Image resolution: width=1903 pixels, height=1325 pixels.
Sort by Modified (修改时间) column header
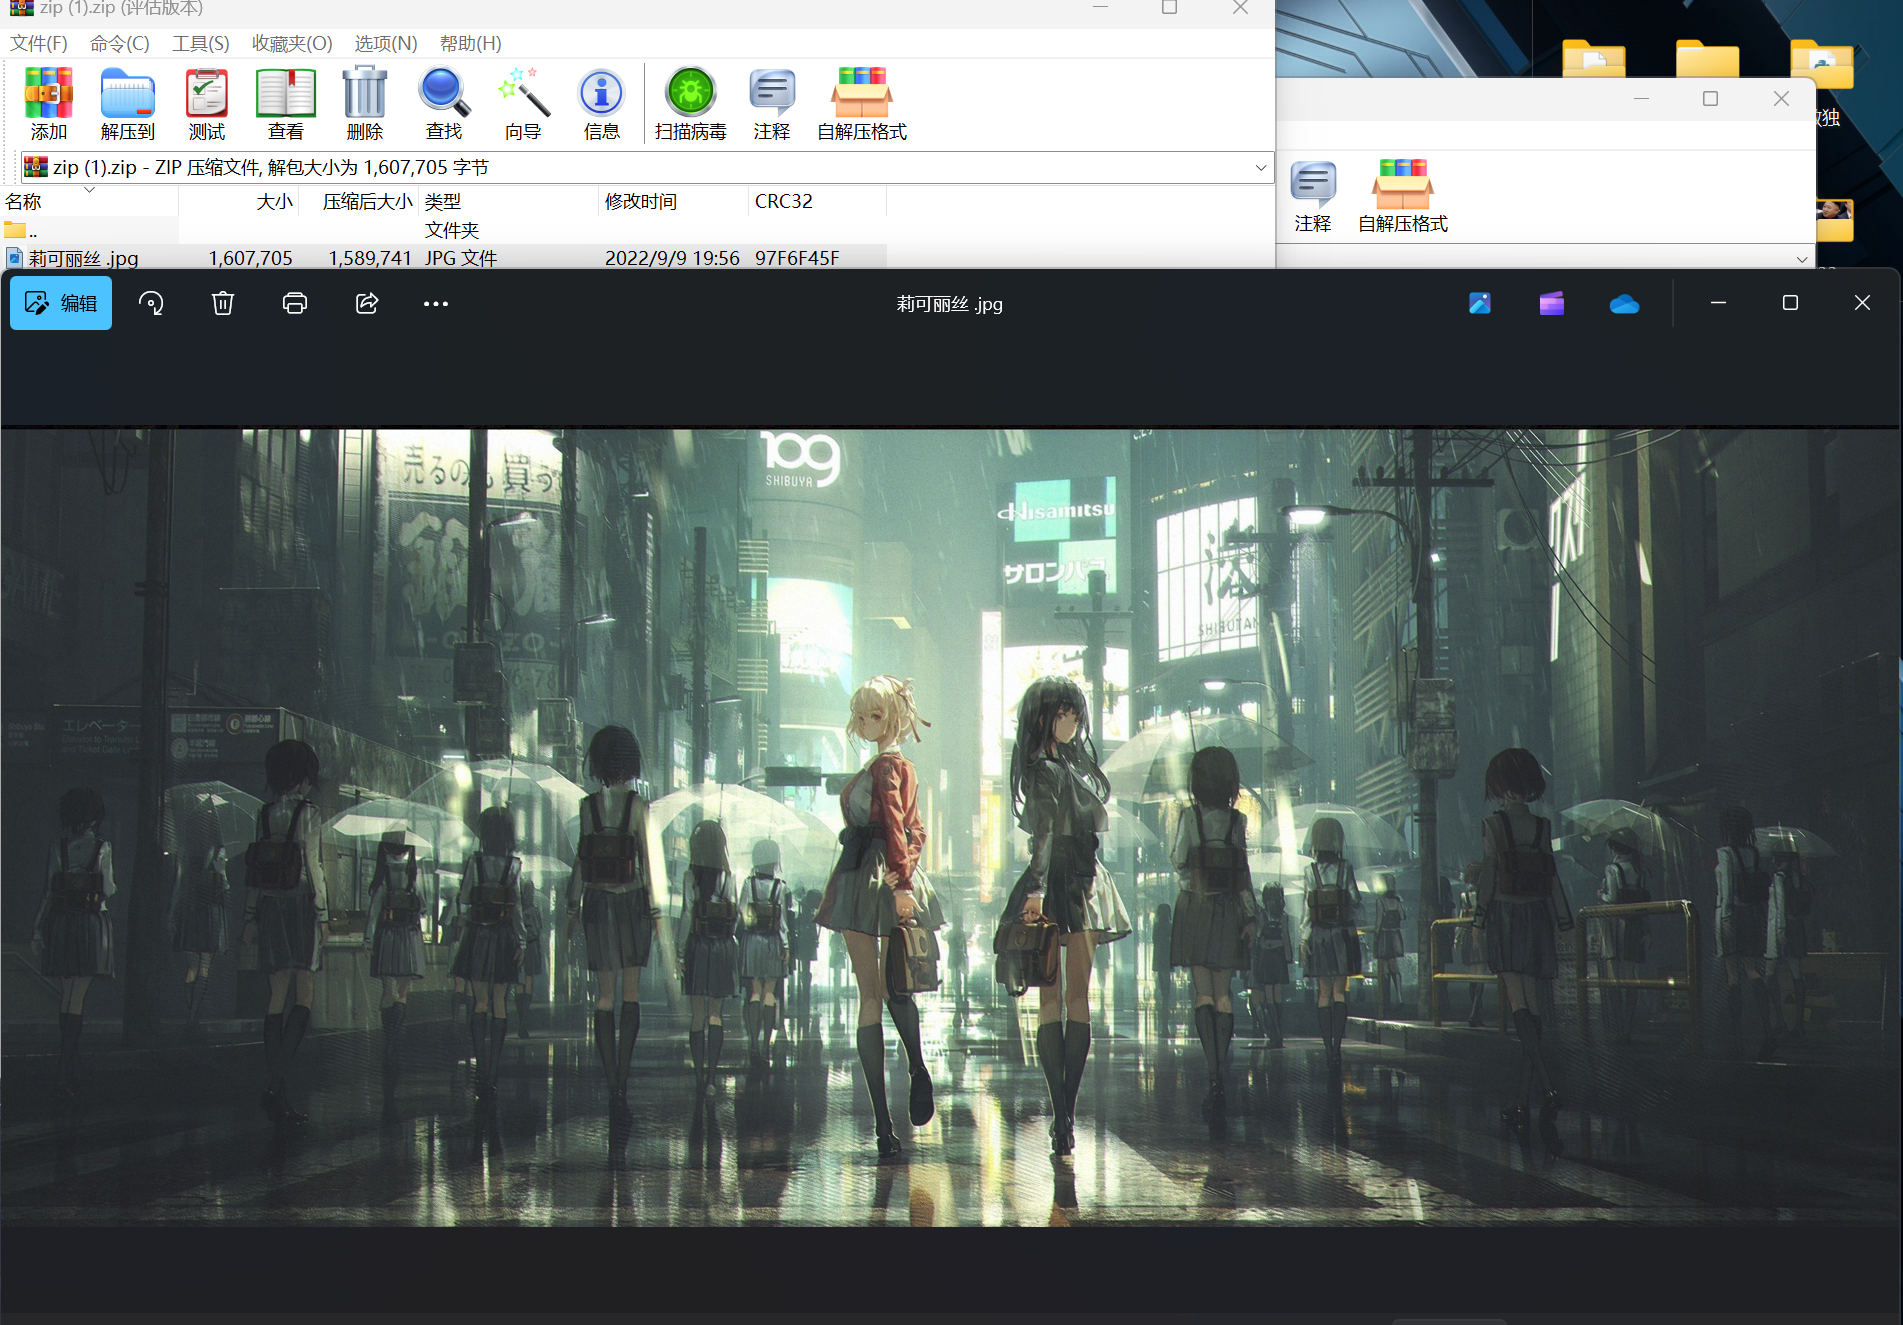pyautogui.click(x=673, y=201)
